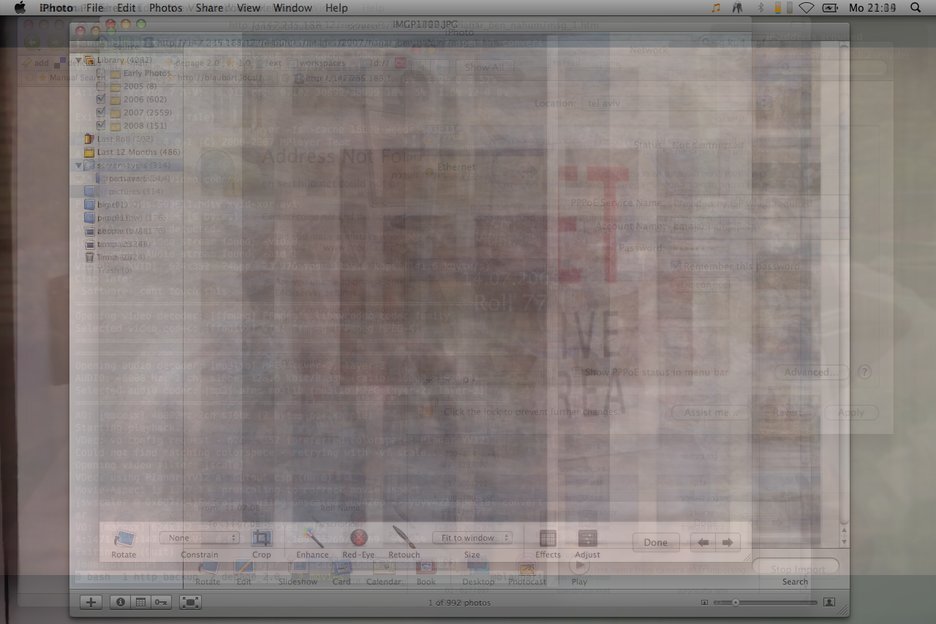Click the Apply button in Network
Screen dimensions: 936x624
click(x=851, y=413)
